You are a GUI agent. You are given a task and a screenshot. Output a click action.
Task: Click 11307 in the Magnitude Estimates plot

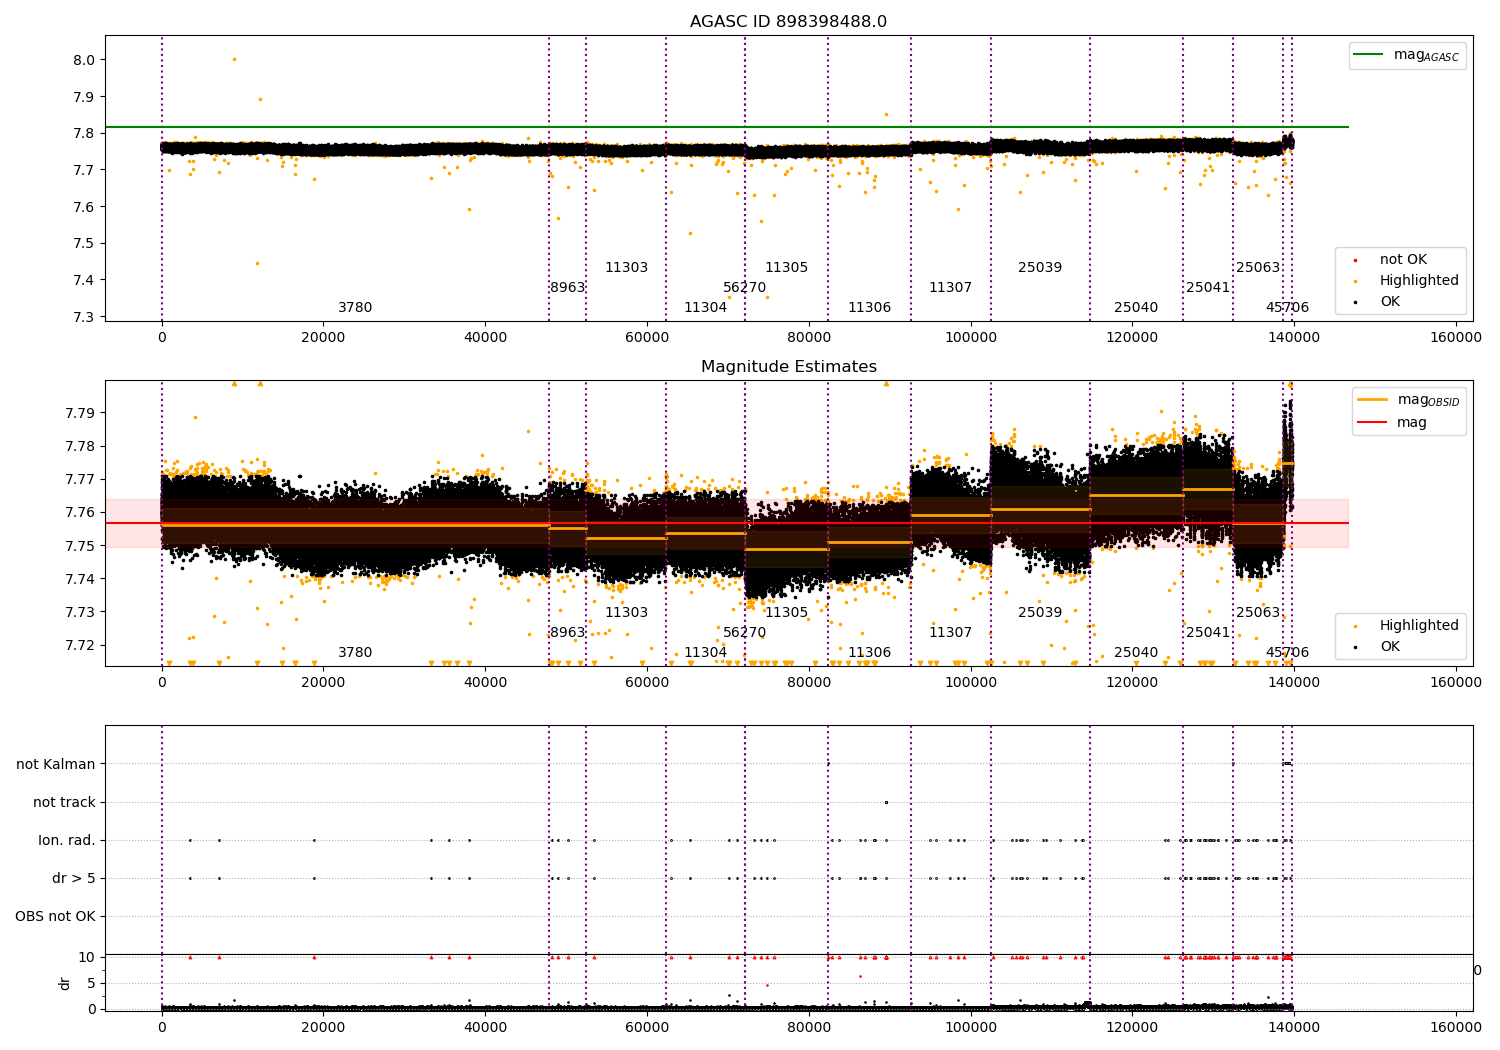pos(950,632)
